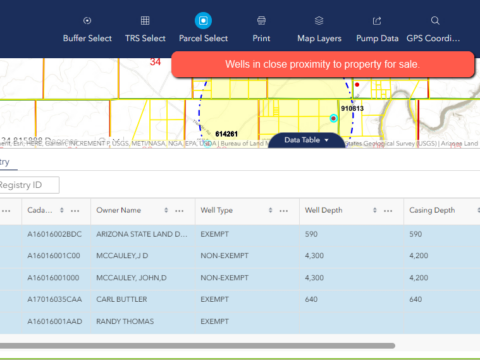Open the GPS Coordinates search icon
The height and width of the screenshot is (360, 480).
pyautogui.click(x=435, y=21)
